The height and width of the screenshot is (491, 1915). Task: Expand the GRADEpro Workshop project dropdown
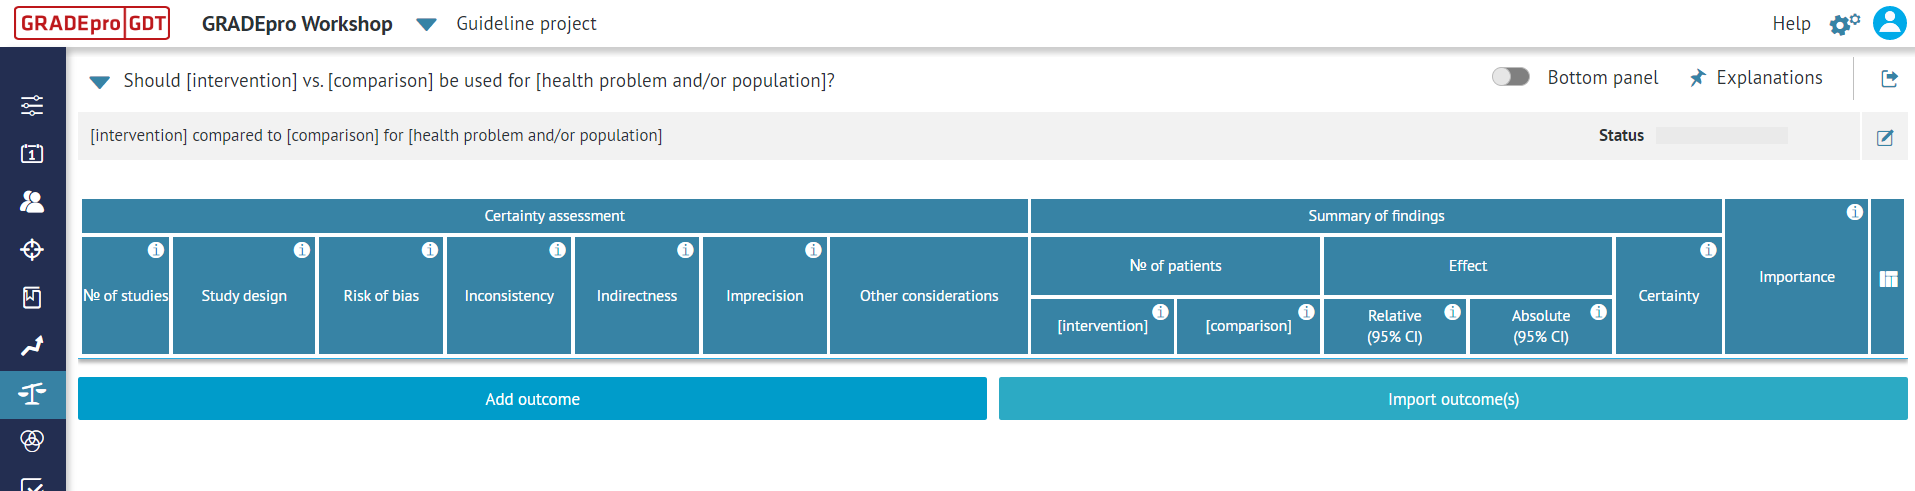coord(426,24)
